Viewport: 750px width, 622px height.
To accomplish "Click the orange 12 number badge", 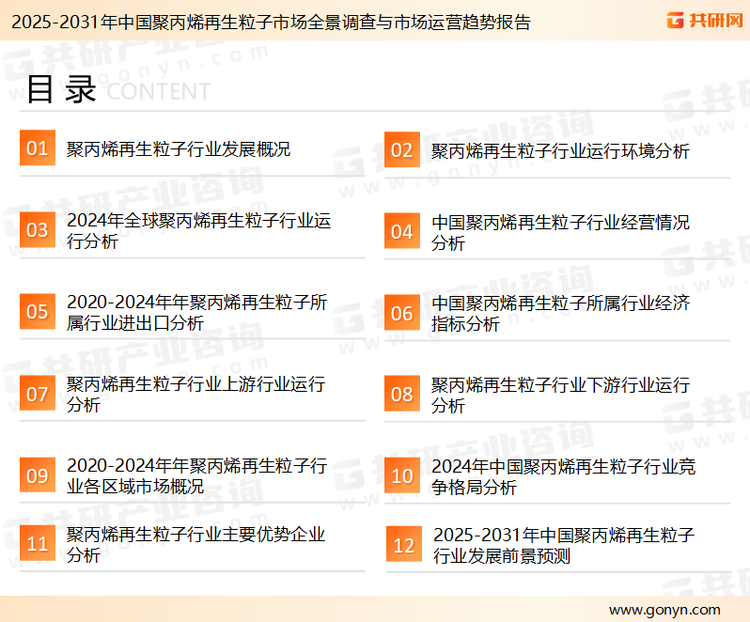I will coord(404,544).
